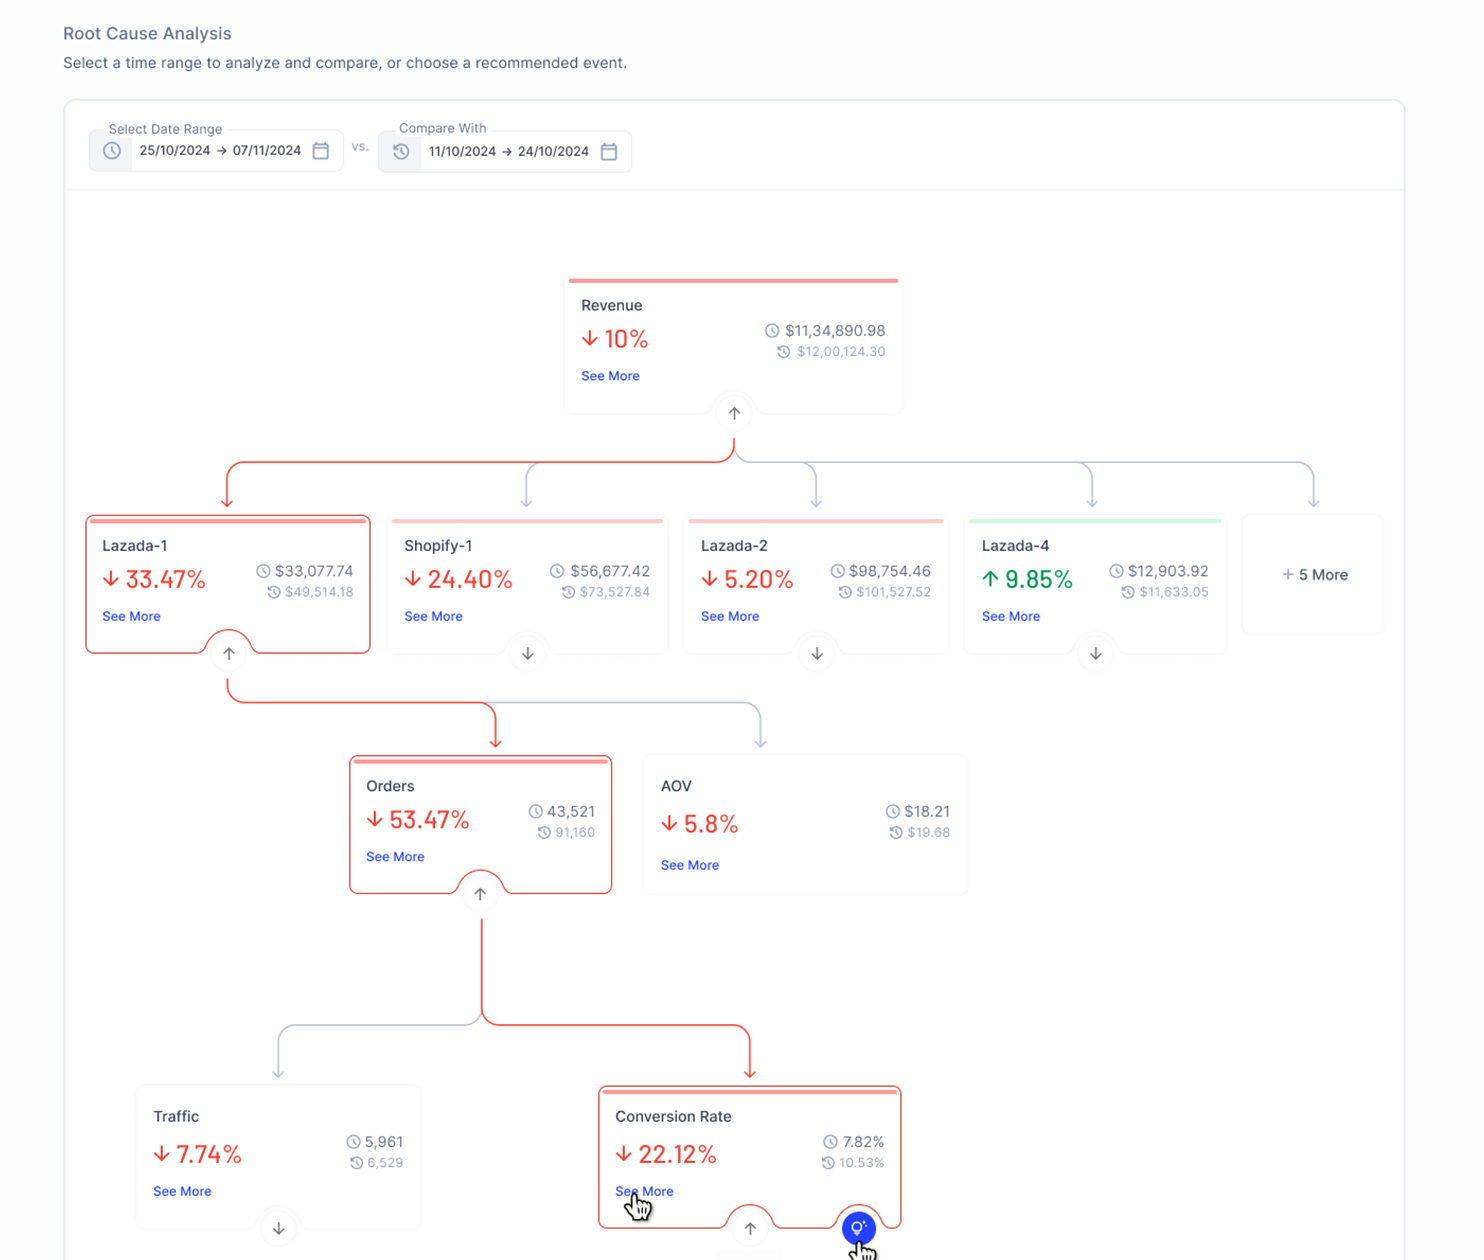The height and width of the screenshot is (1260, 1484).
Task: Click the $98,754.46 Lazada-2 amount
Action: point(890,571)
